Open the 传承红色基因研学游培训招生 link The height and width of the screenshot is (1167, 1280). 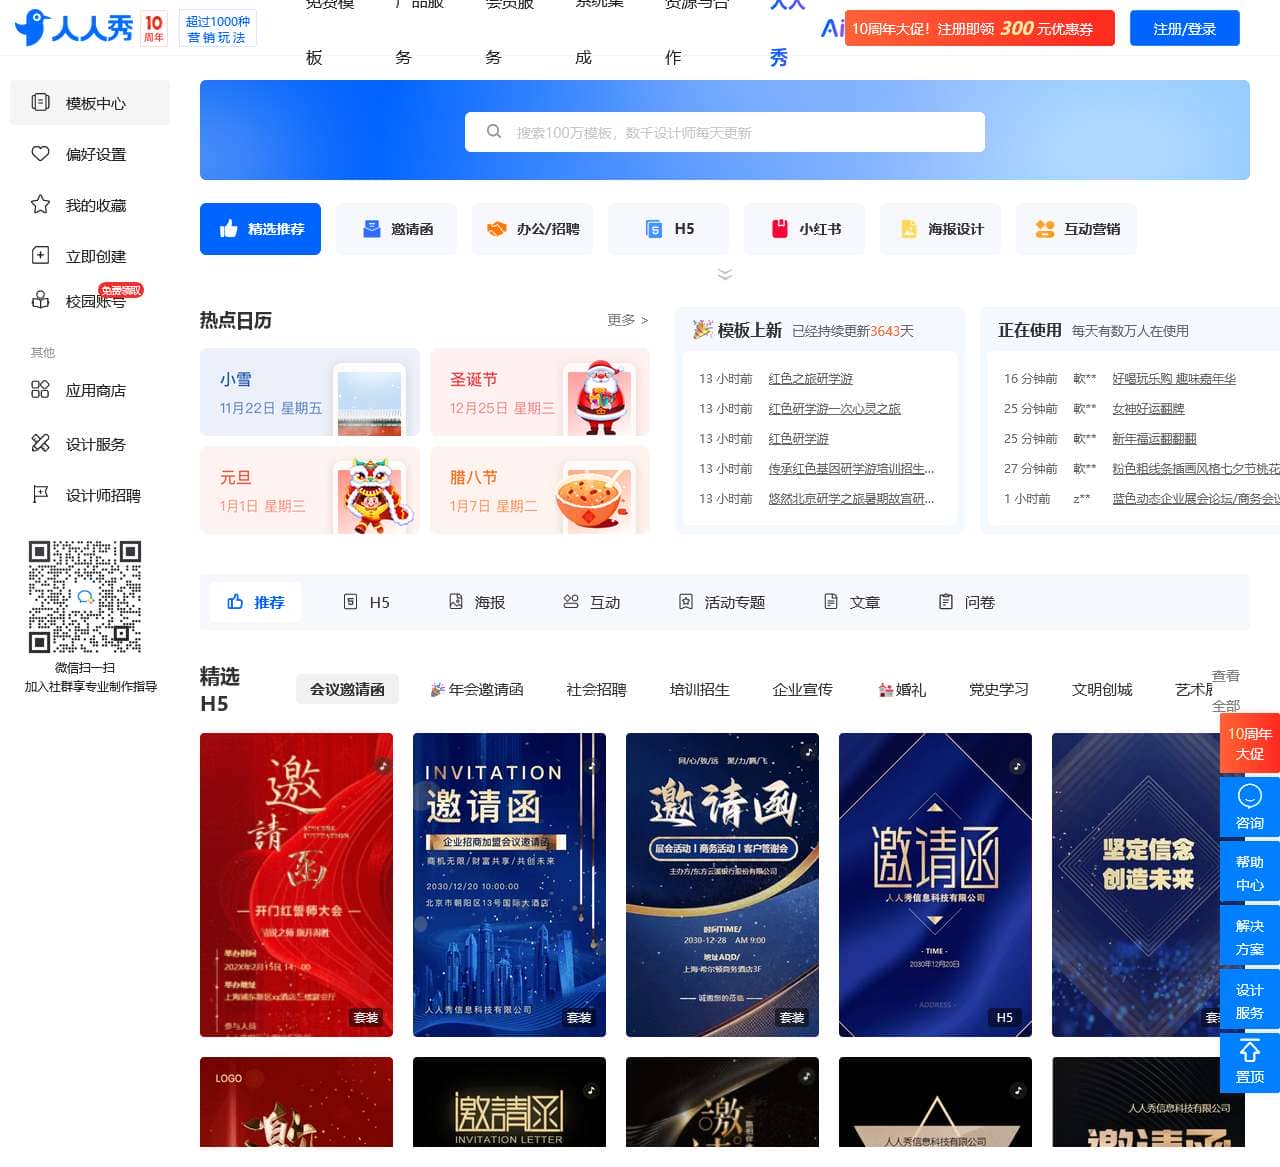pyautogui.click(x=851, y=469)
